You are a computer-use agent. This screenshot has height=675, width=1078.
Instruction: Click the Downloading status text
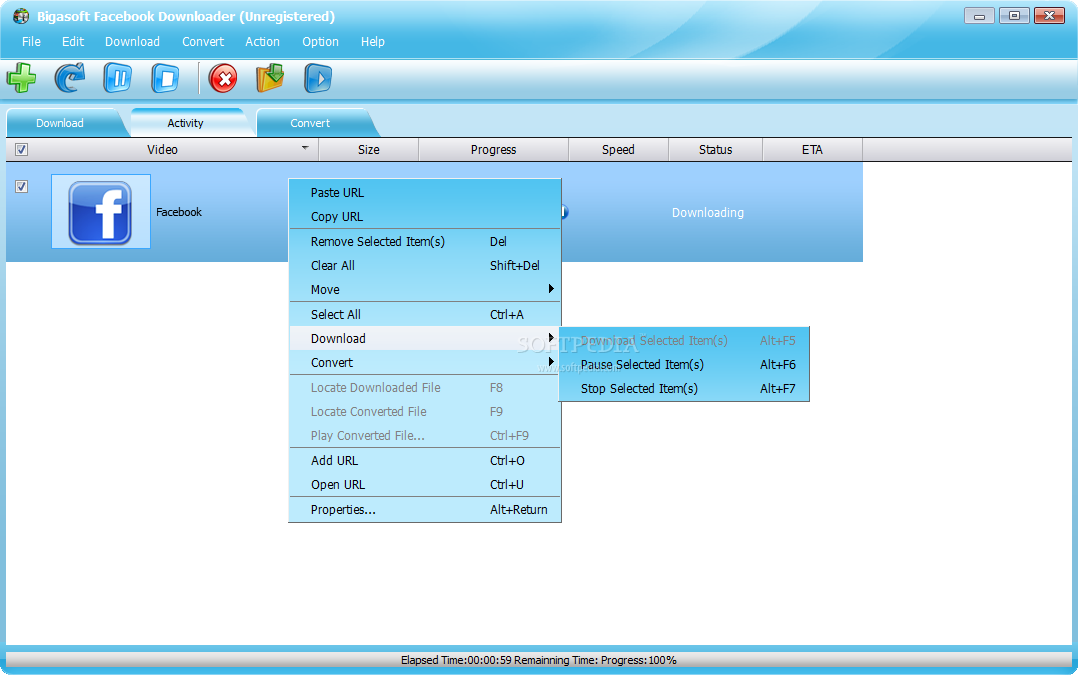[707, 212]
